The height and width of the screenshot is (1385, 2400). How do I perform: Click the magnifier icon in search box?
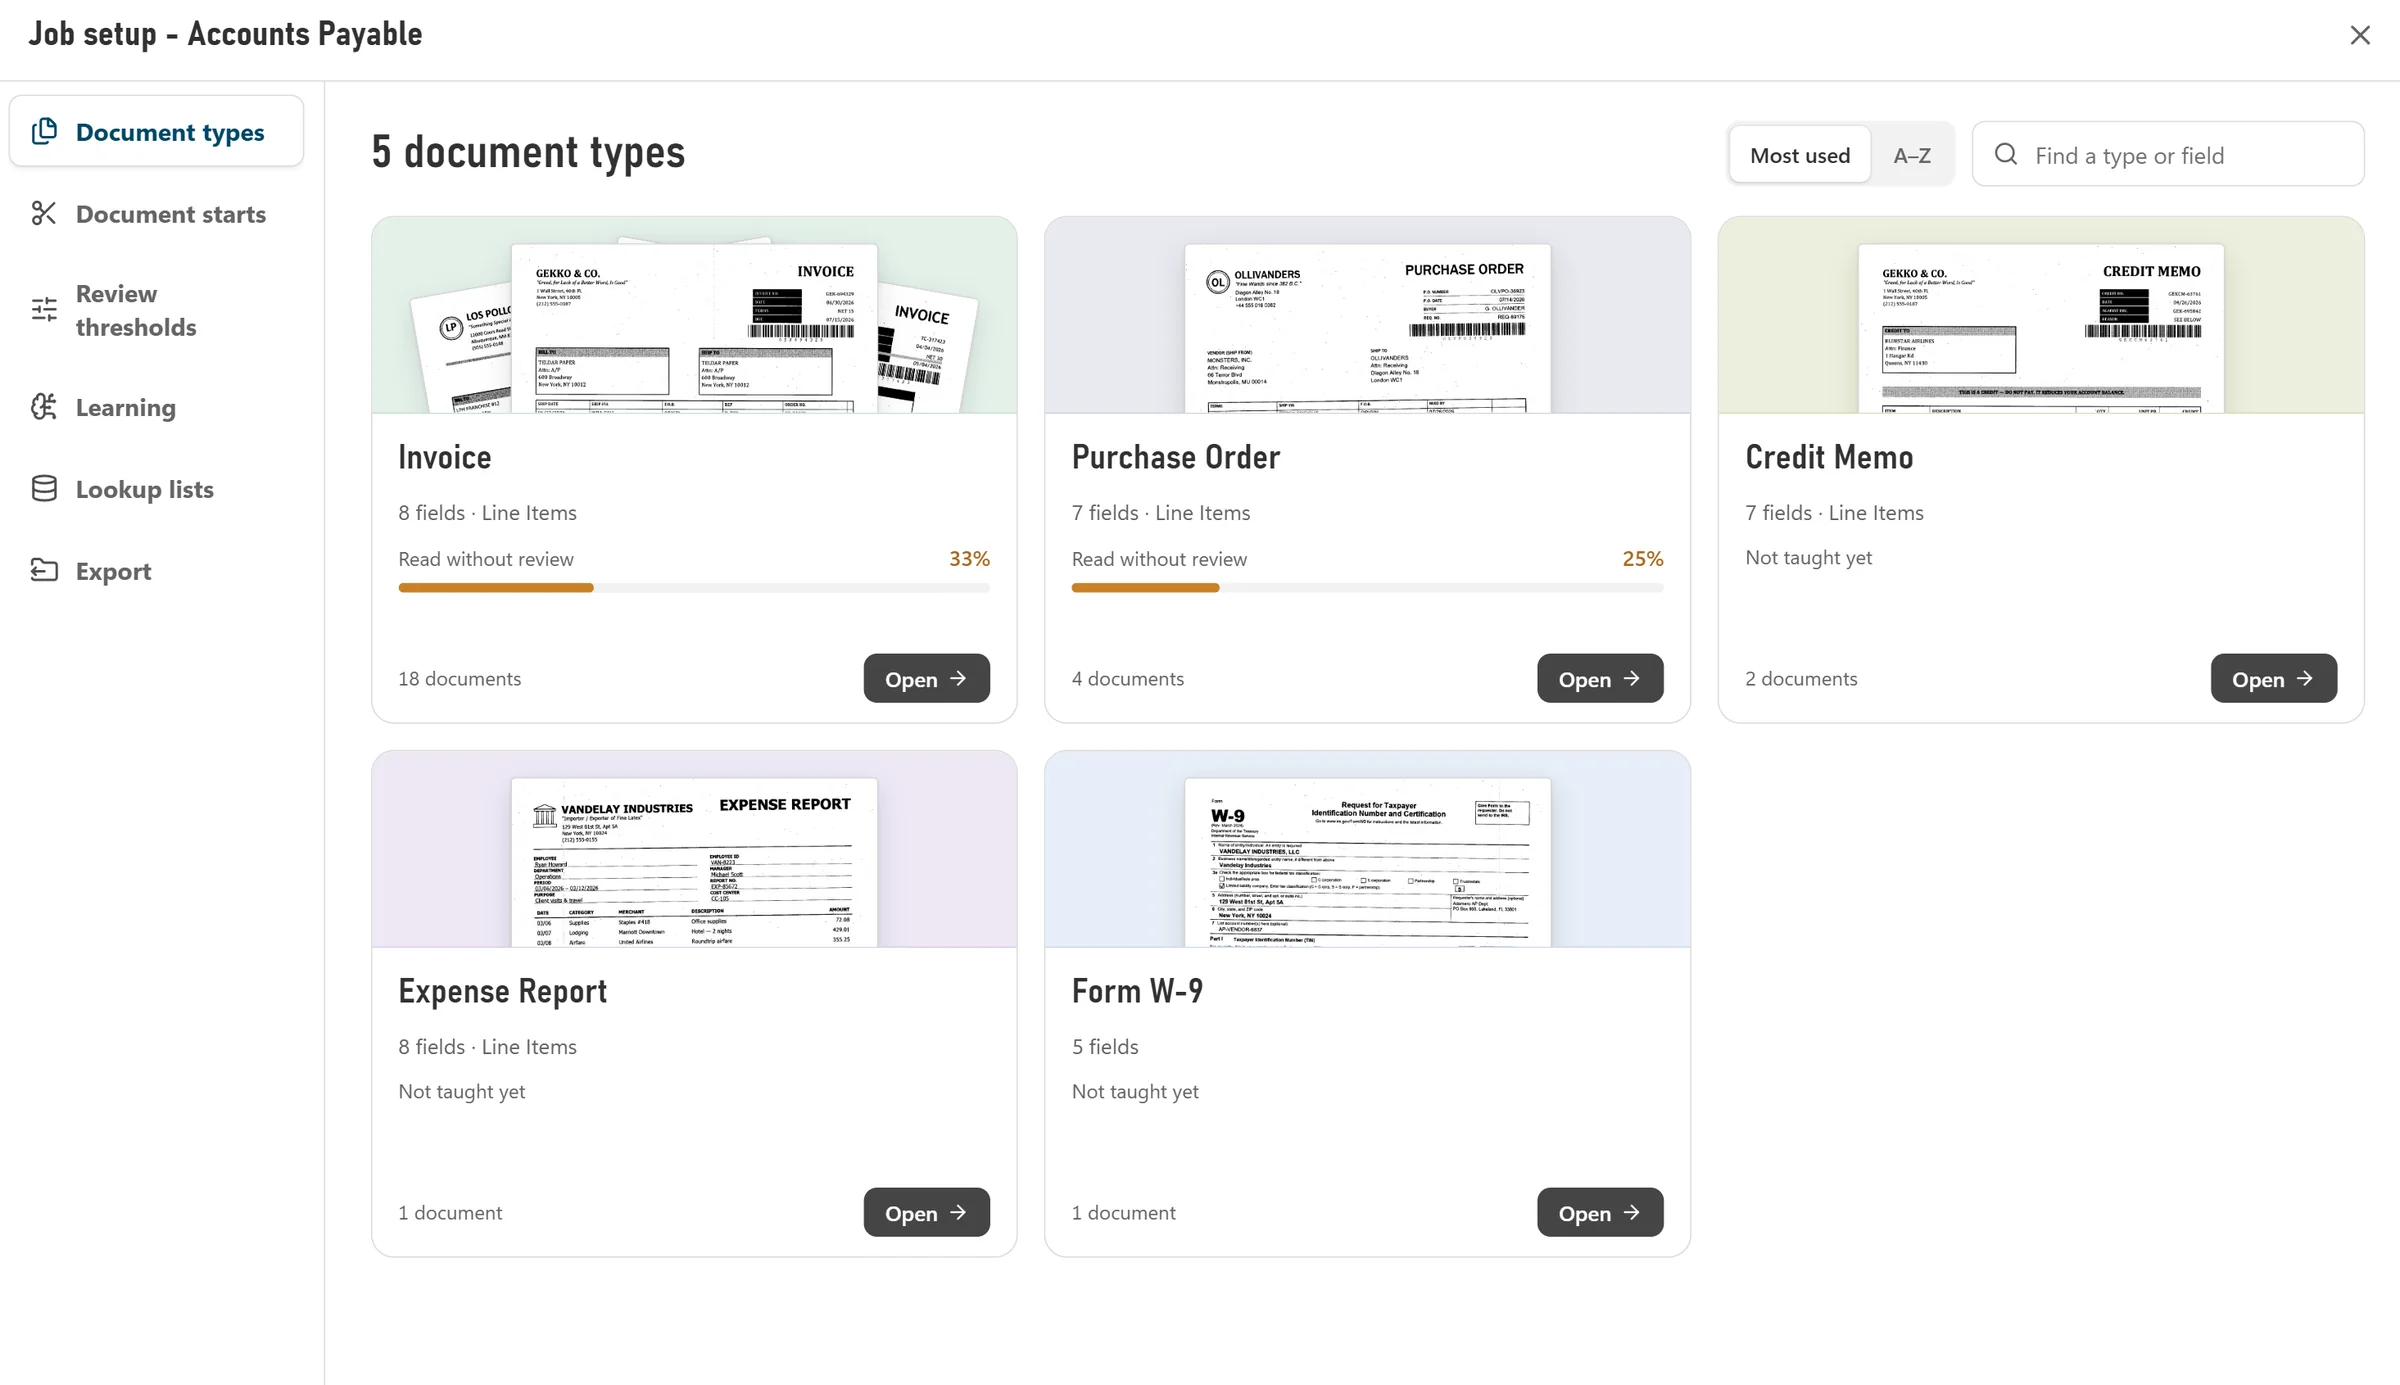[2006, 154]
